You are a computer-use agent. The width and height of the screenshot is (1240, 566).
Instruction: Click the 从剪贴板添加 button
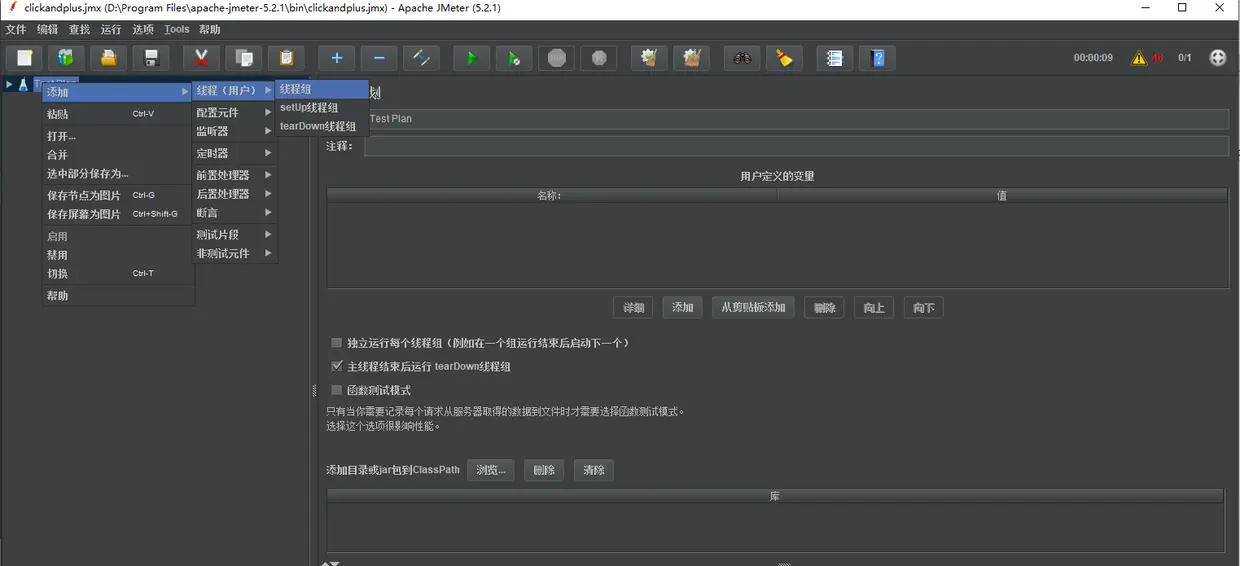pos(754,307)
